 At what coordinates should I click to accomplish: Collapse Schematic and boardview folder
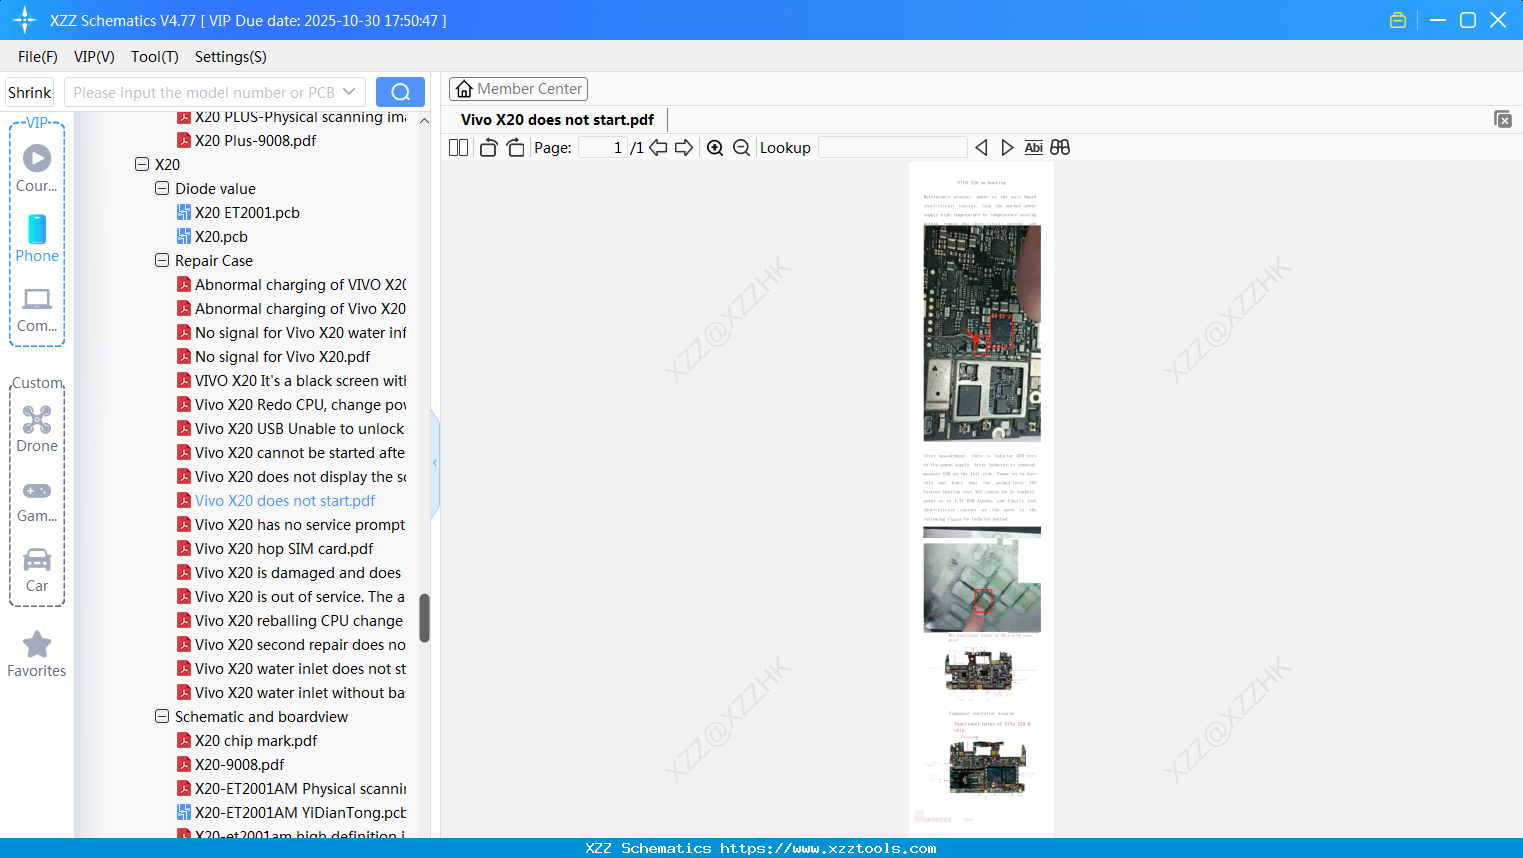click(162, 716)
